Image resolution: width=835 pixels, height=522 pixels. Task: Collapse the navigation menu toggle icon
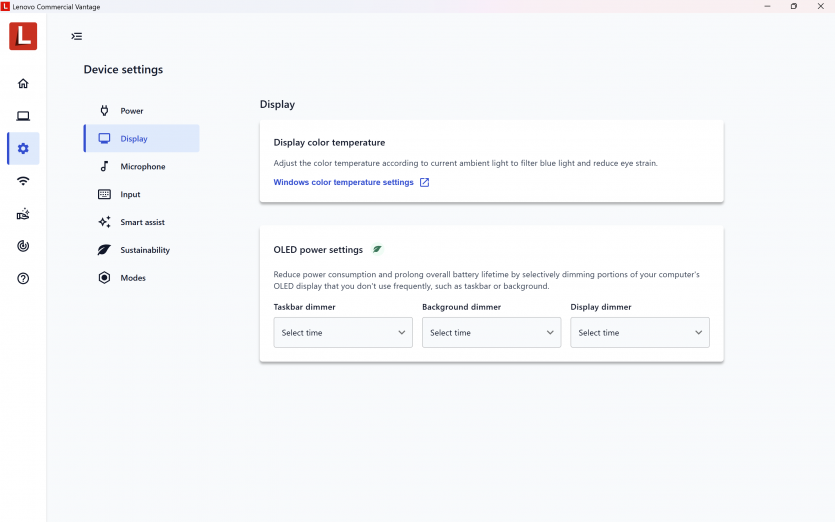pos(77,37)
